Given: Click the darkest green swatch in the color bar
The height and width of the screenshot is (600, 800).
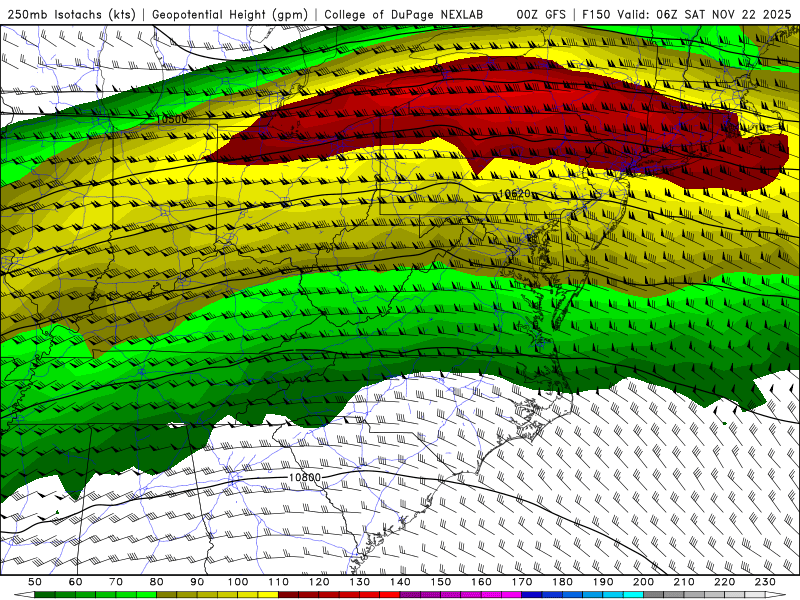Looking at the screenshot, I should 45,595.
